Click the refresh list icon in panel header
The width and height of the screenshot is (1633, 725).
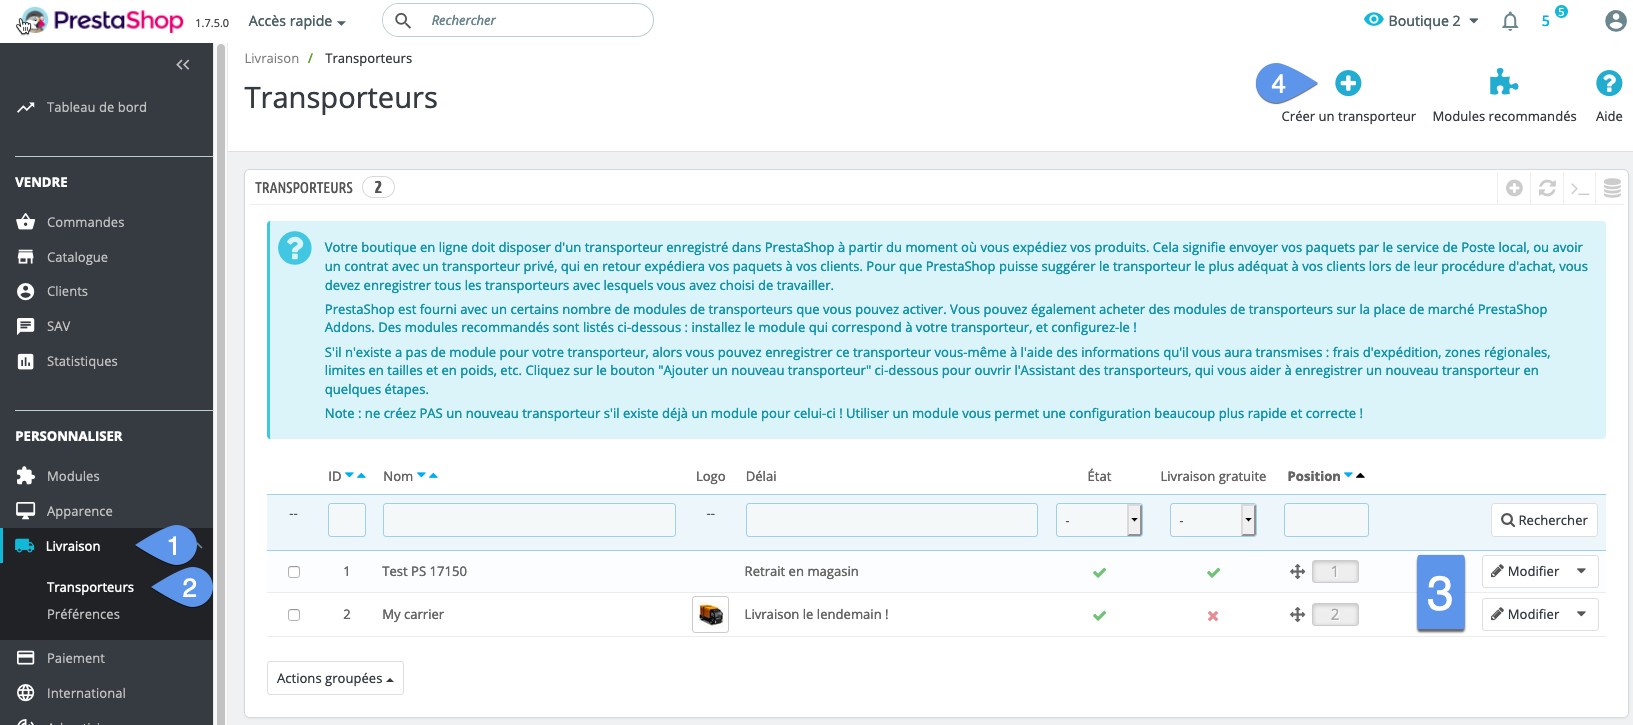click(x=1547, y=188)
